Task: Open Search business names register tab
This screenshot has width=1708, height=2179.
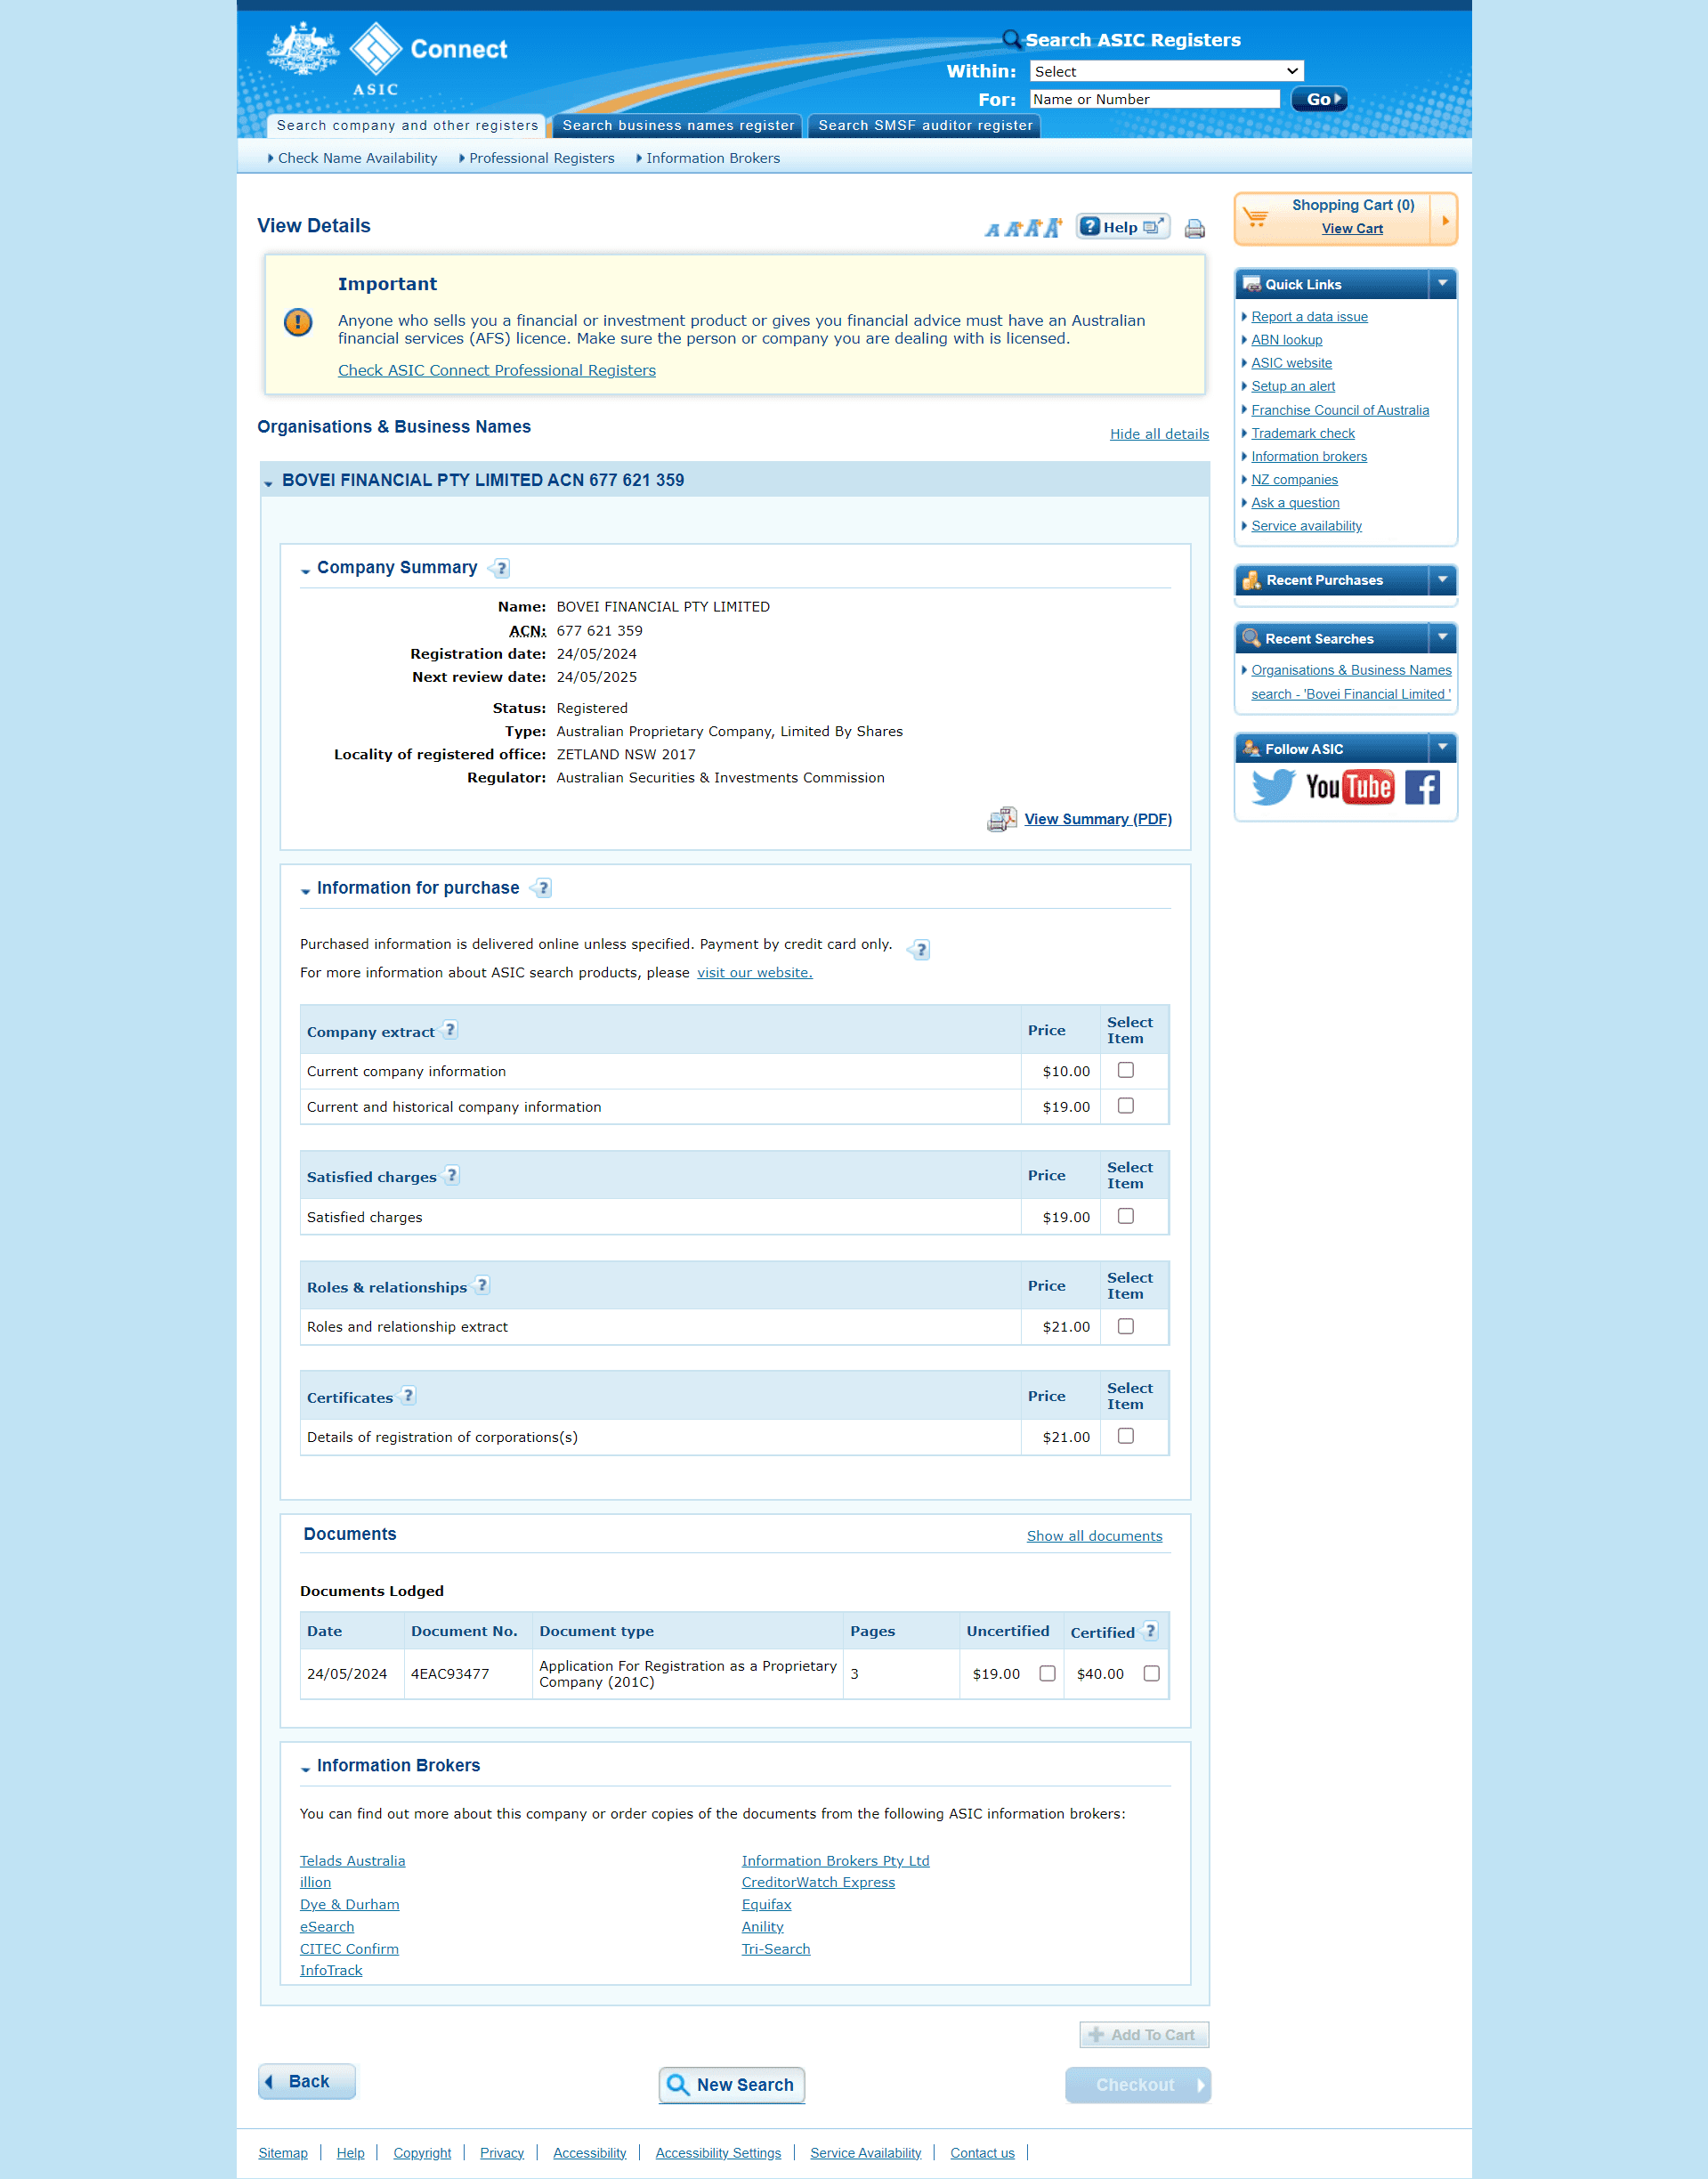Action: click(x=678, y=125)
